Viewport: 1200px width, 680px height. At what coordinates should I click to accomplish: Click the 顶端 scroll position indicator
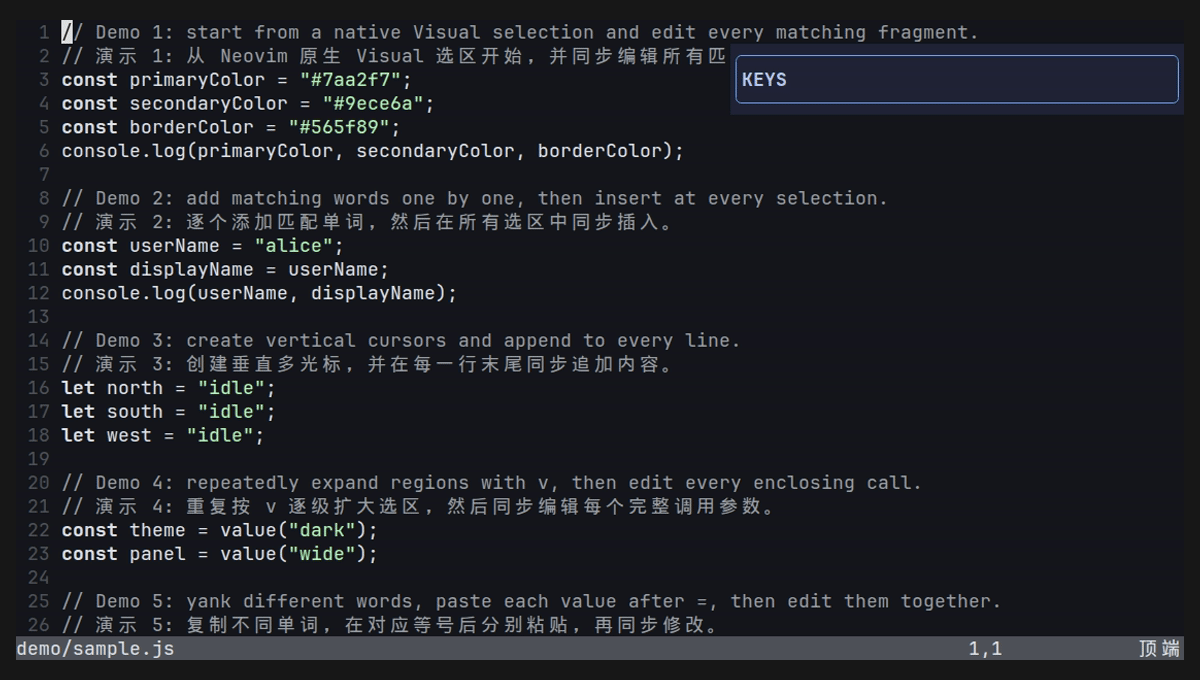click(1159, 649)
